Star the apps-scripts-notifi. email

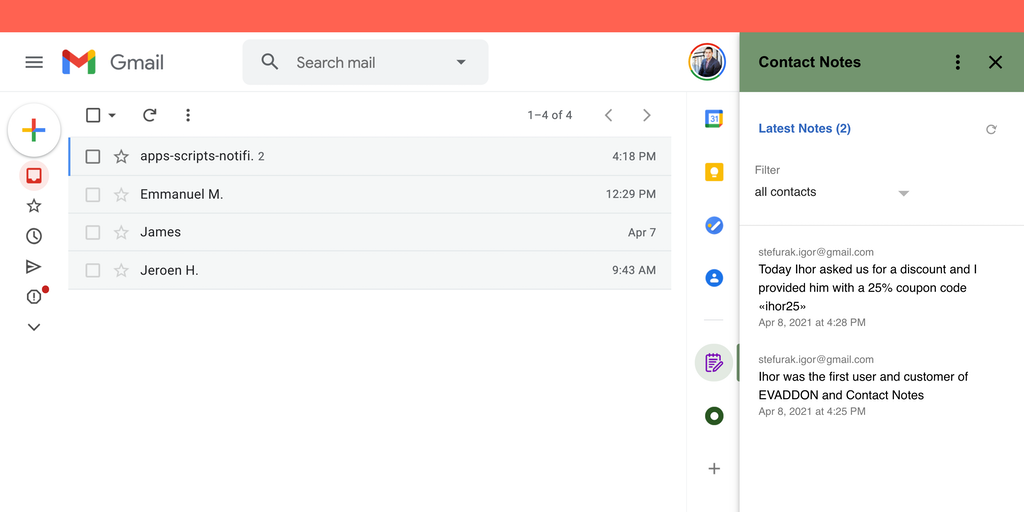pos(121,156)
